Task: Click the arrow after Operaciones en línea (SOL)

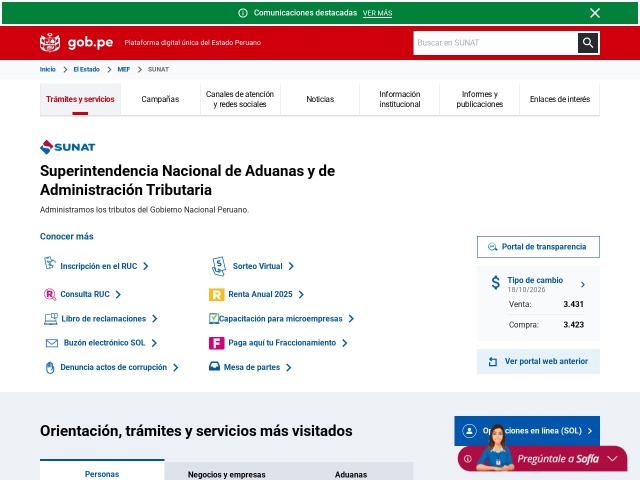Action: (590, 431)
